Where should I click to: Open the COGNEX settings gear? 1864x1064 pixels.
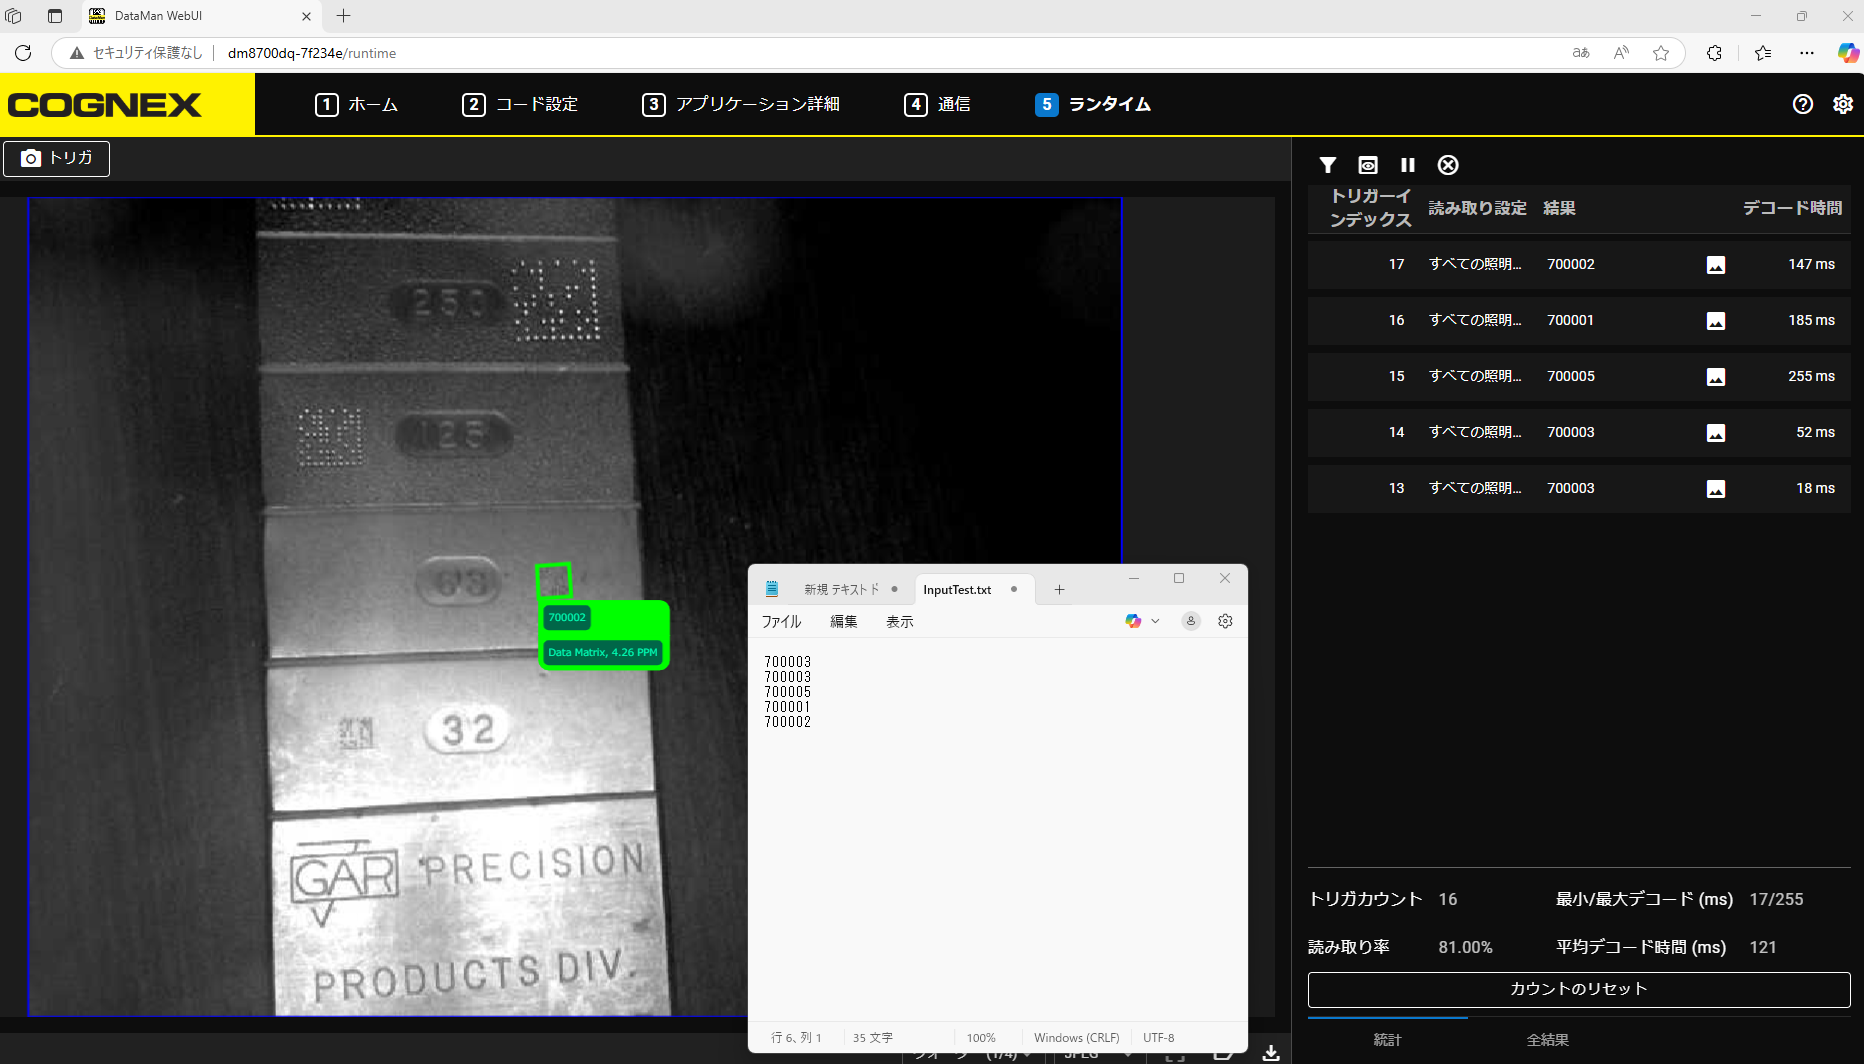[1843, 104]
